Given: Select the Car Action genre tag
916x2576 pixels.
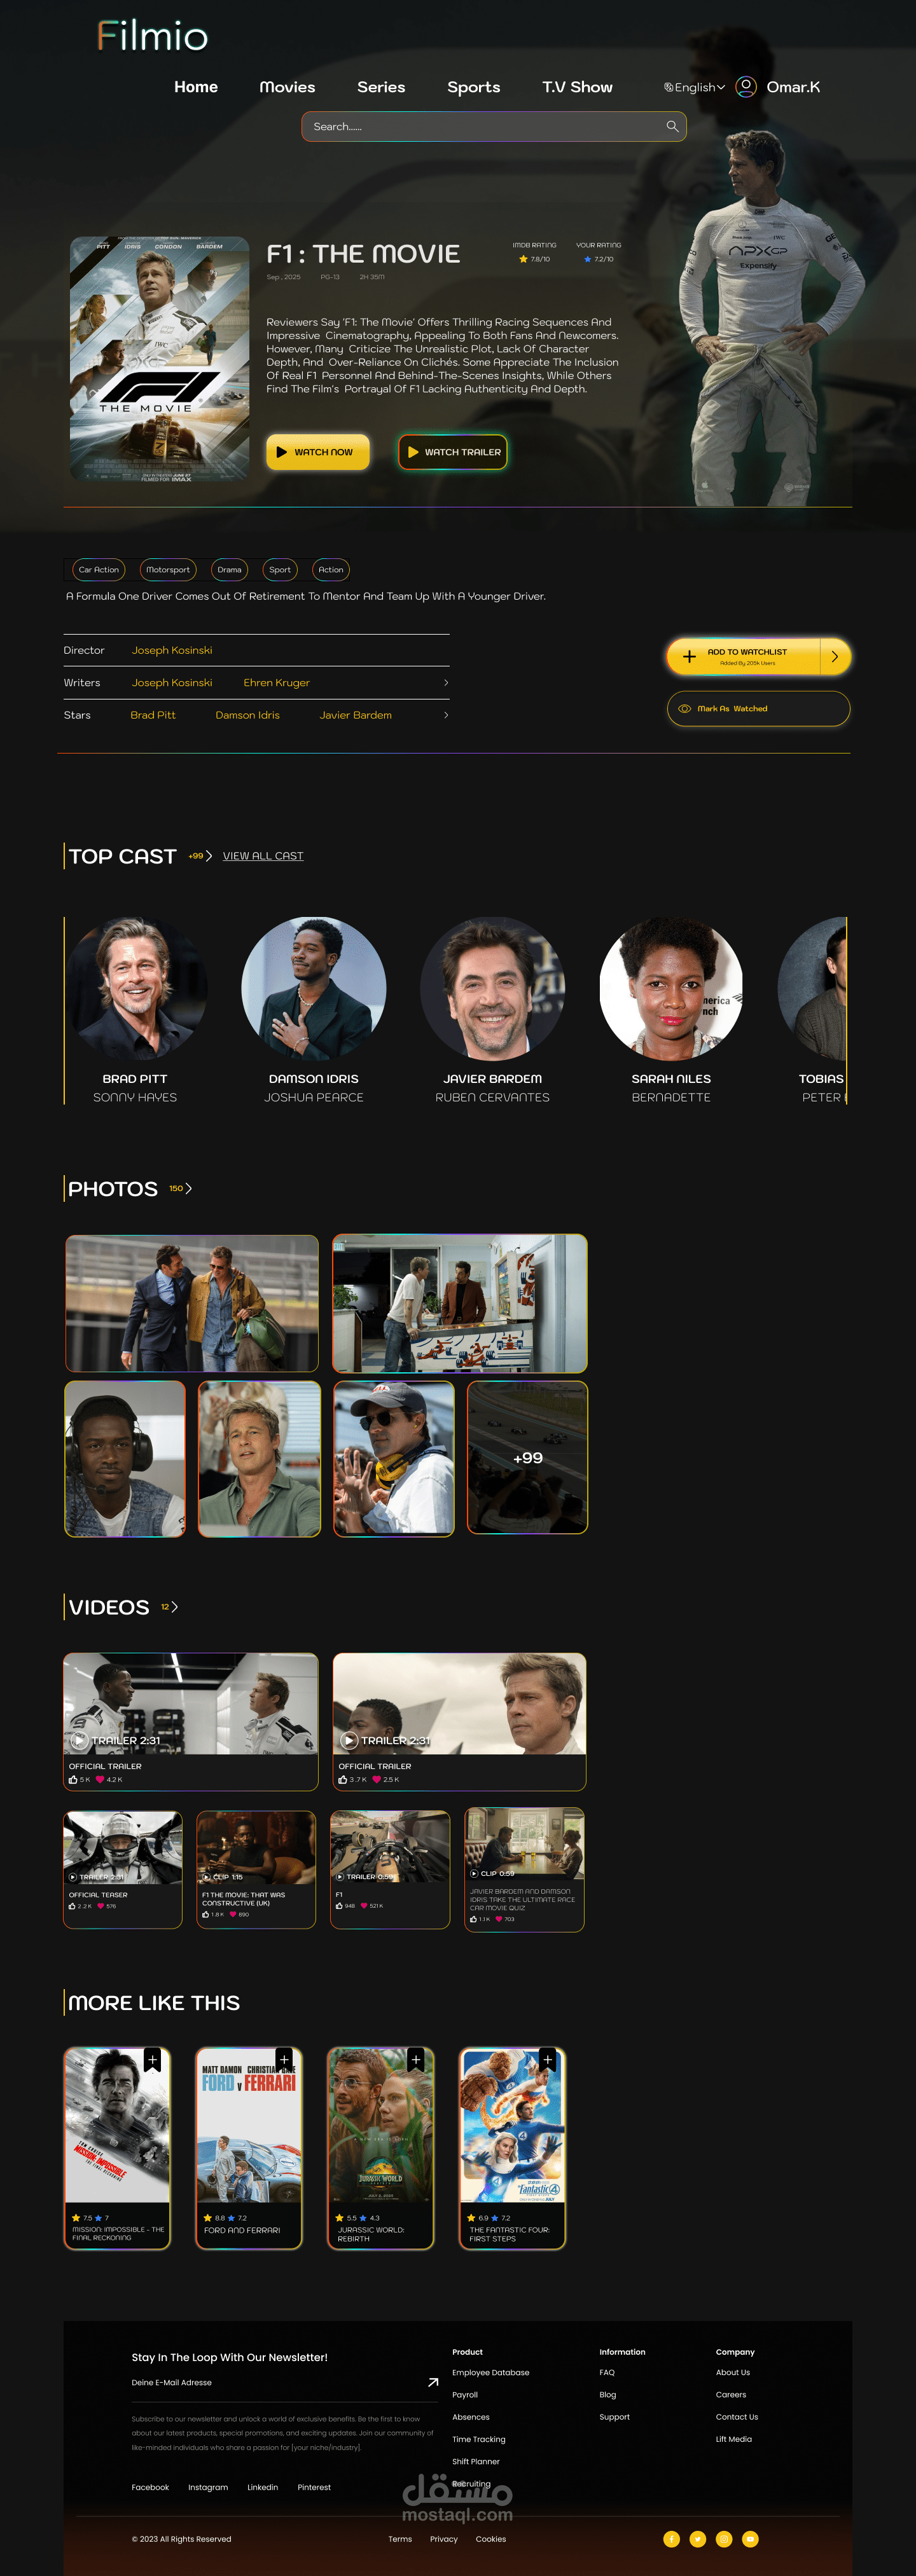Looking at the screenshot, I should [99, 570].
